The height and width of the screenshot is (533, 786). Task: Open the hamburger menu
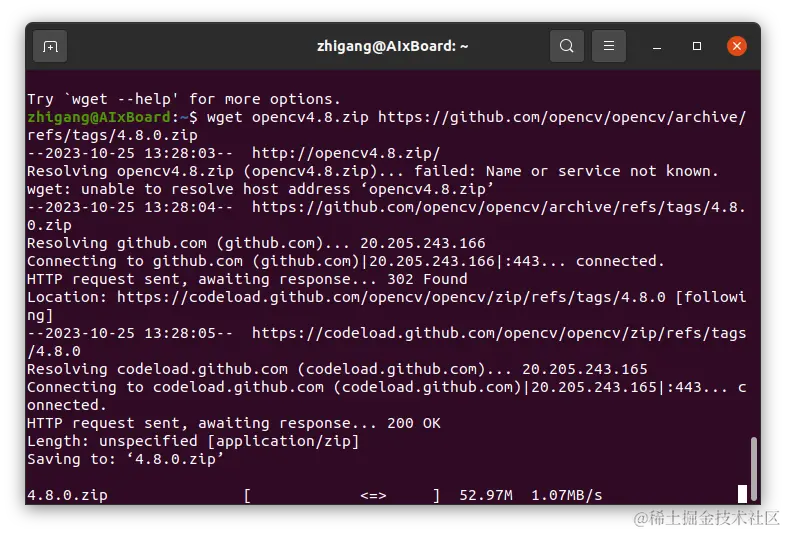click(609, 46)
